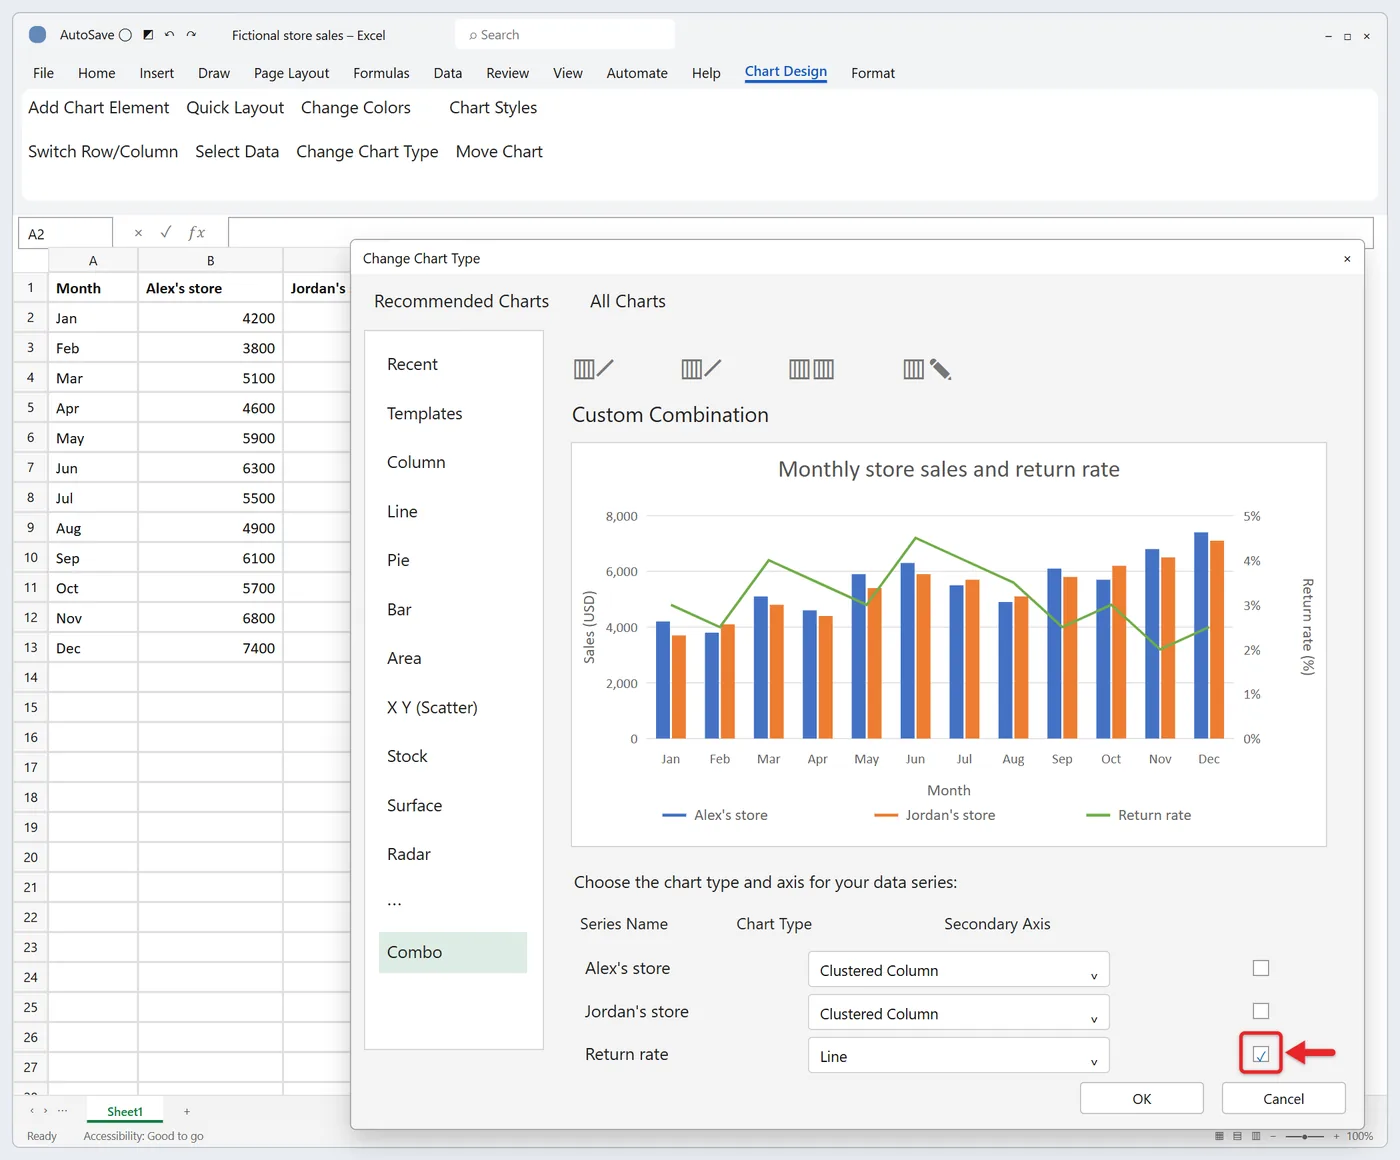This screenshot has width=1400, height=1160.
Task: Click the Save icon in title bar
Action: pos(148,35)
